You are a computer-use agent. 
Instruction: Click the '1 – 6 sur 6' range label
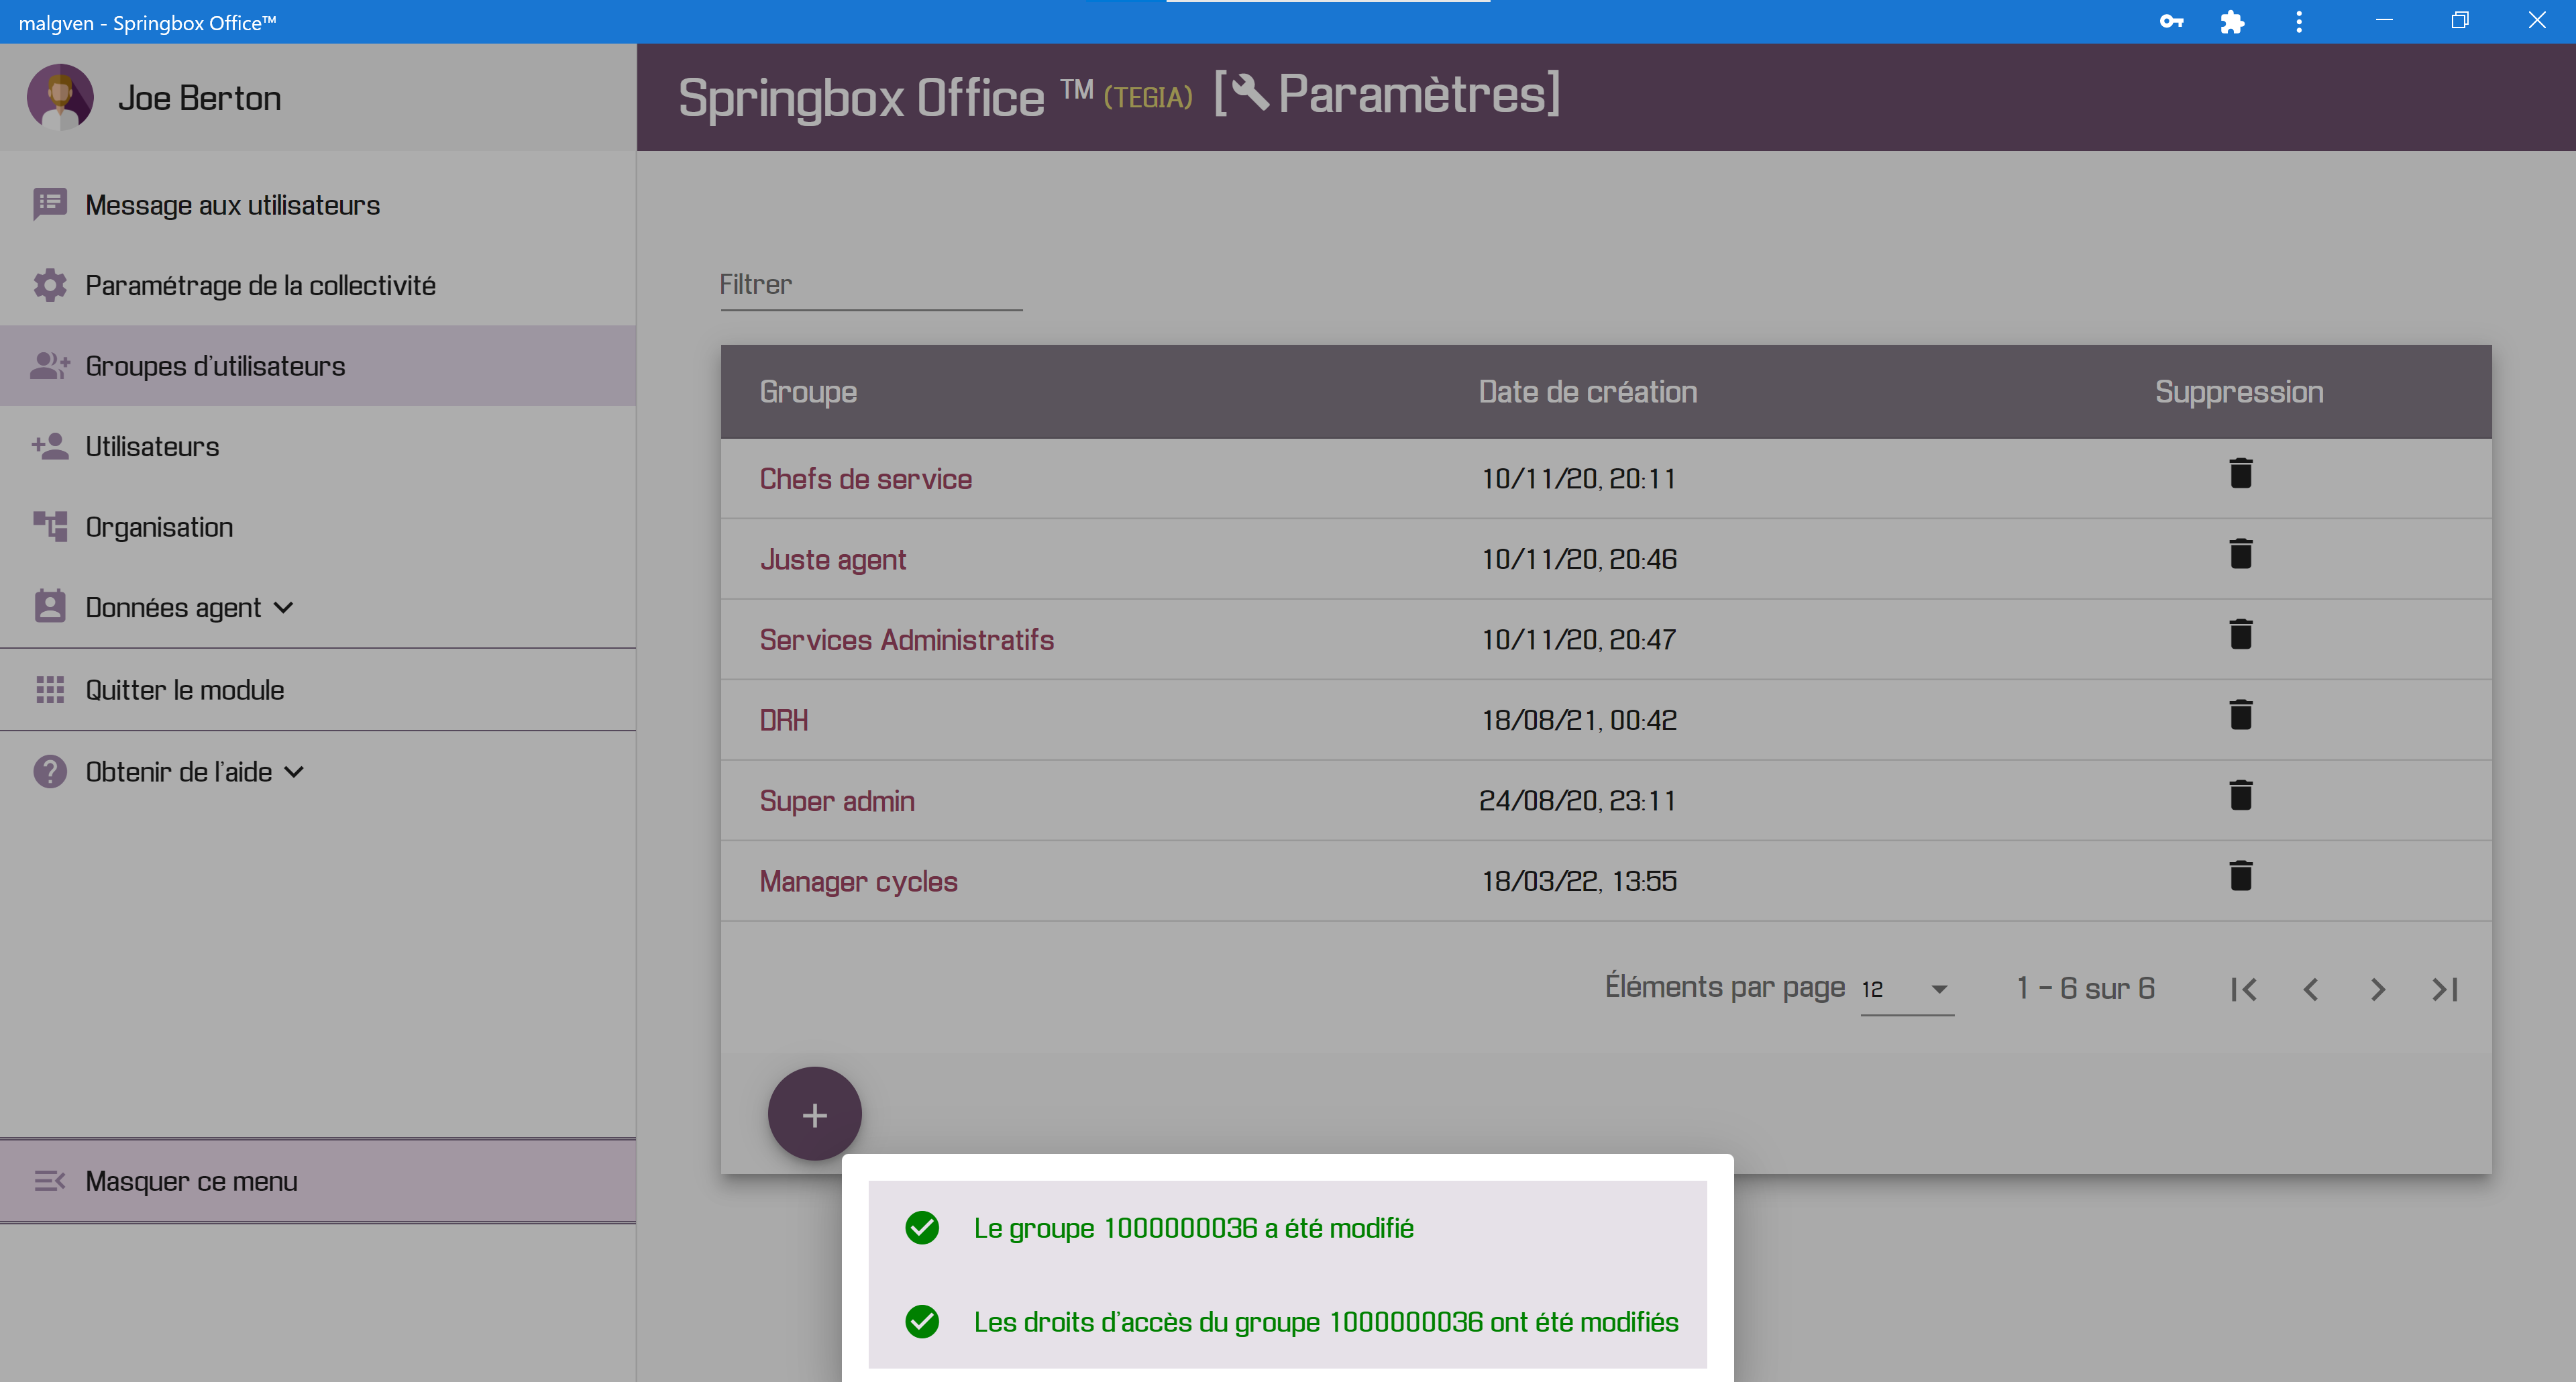tap(2085, 988)
